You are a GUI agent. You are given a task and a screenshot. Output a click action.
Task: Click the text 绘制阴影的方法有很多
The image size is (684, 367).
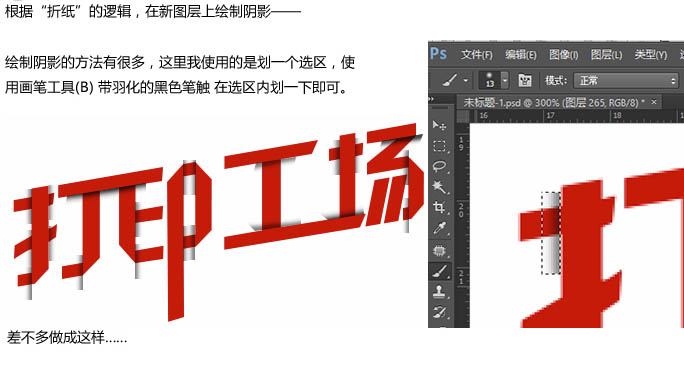[75, 62]
